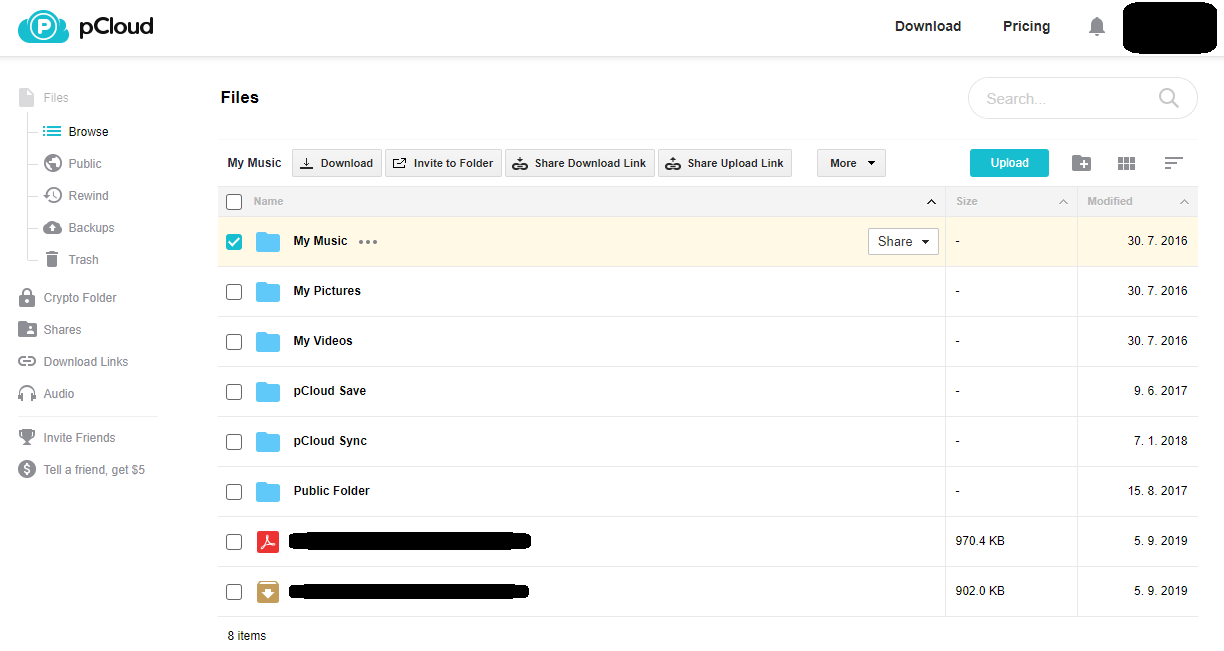Click Share Download Link

point(580,163)
